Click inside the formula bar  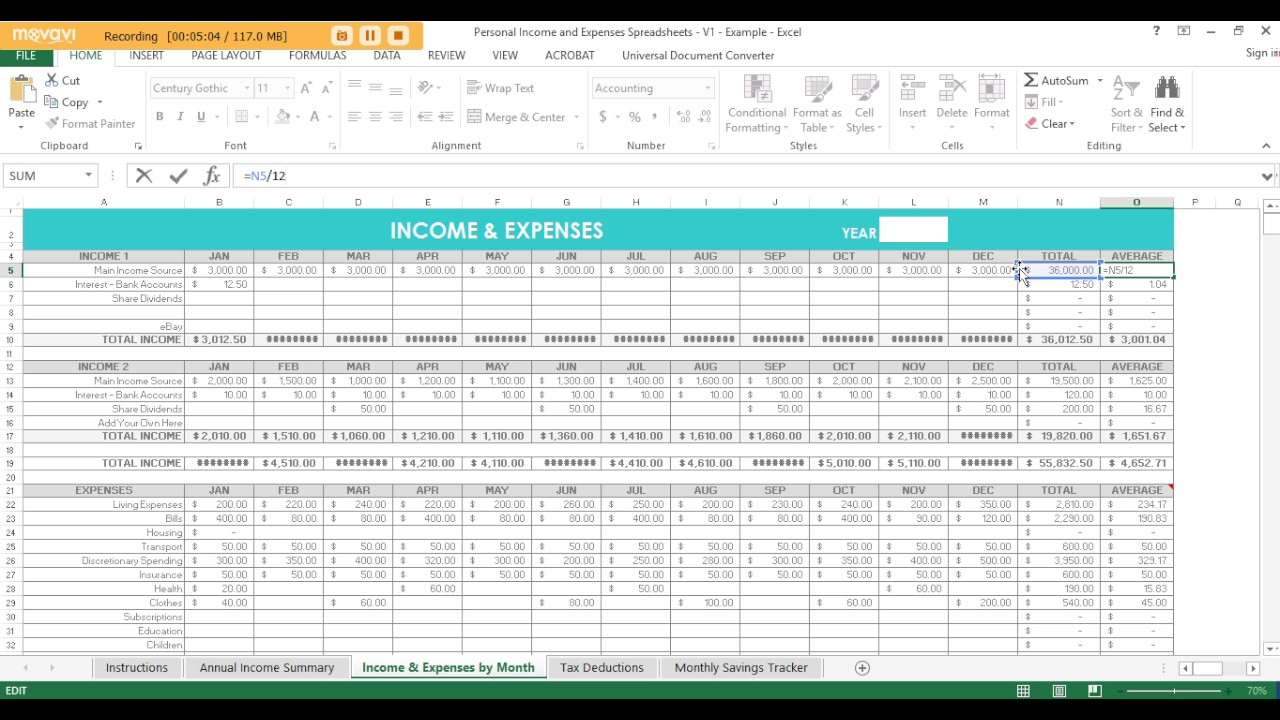click(x=400, y=175)
